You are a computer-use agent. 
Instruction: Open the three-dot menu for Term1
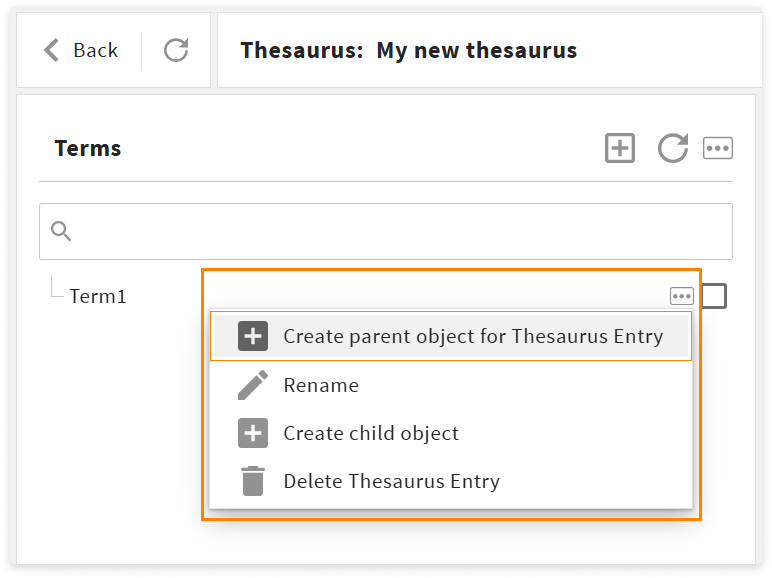click(681, 296)
